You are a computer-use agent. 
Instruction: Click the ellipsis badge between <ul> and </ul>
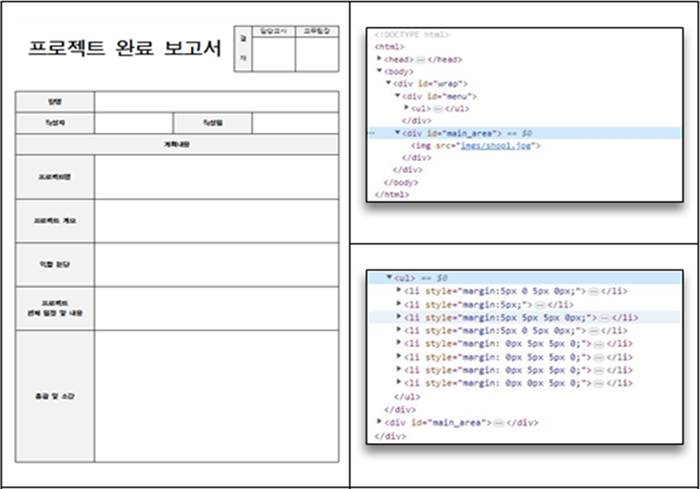pyautogui.click(x=438, y=109)
